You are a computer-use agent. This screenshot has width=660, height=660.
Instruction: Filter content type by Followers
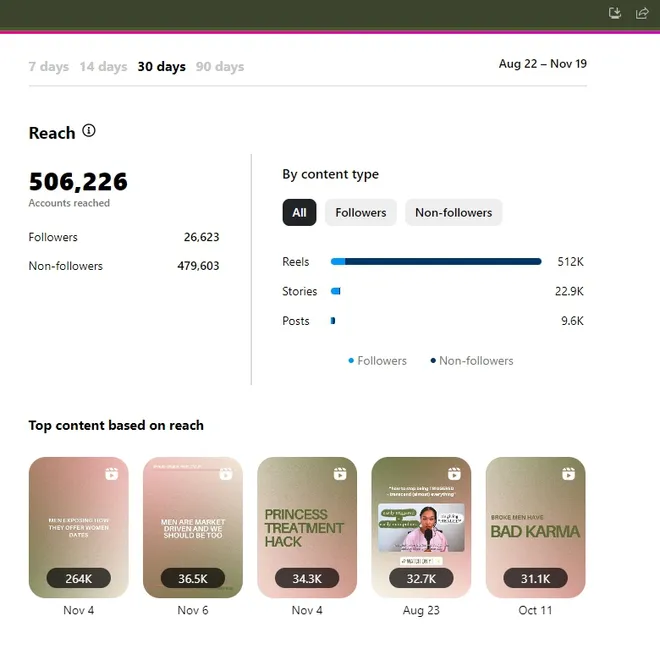(x=361, y=213)
